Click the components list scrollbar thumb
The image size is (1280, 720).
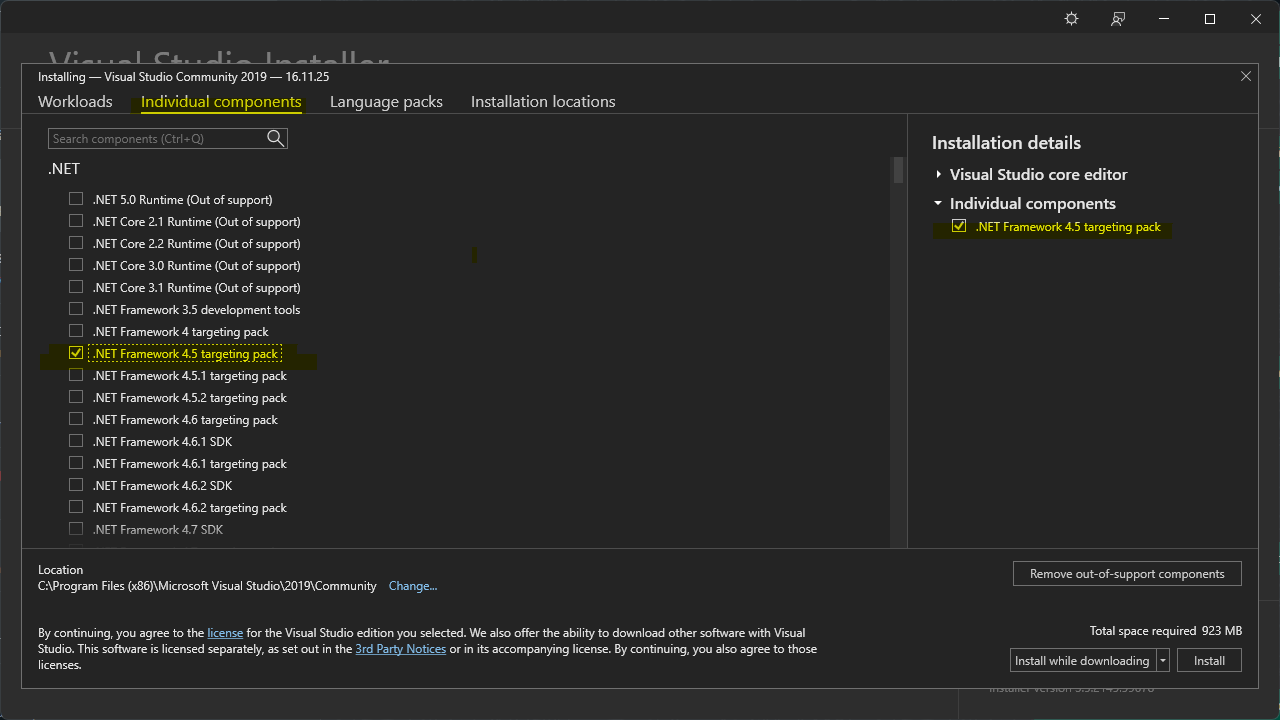click(898, 170)
